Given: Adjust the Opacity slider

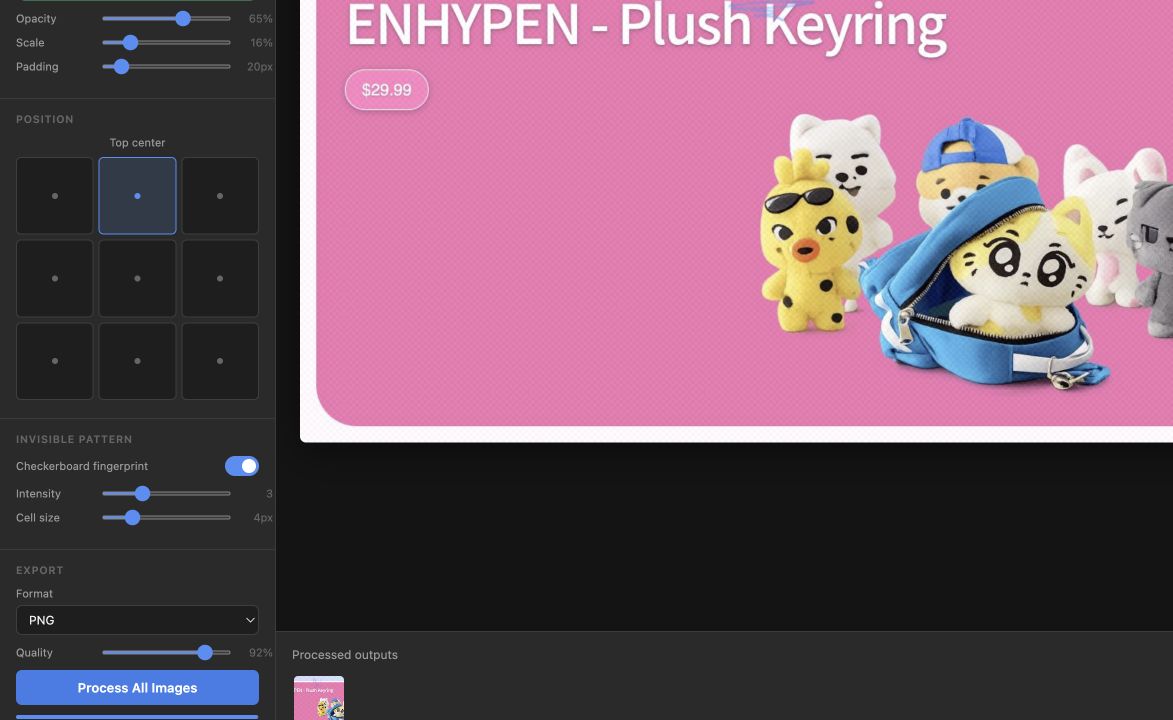Looking at the screenshot, I should point(166,19).
